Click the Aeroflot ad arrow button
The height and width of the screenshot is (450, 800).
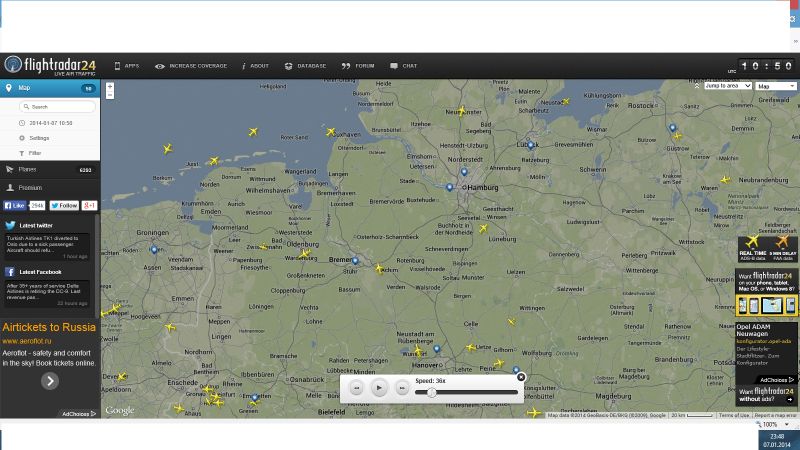click(49, 381)
